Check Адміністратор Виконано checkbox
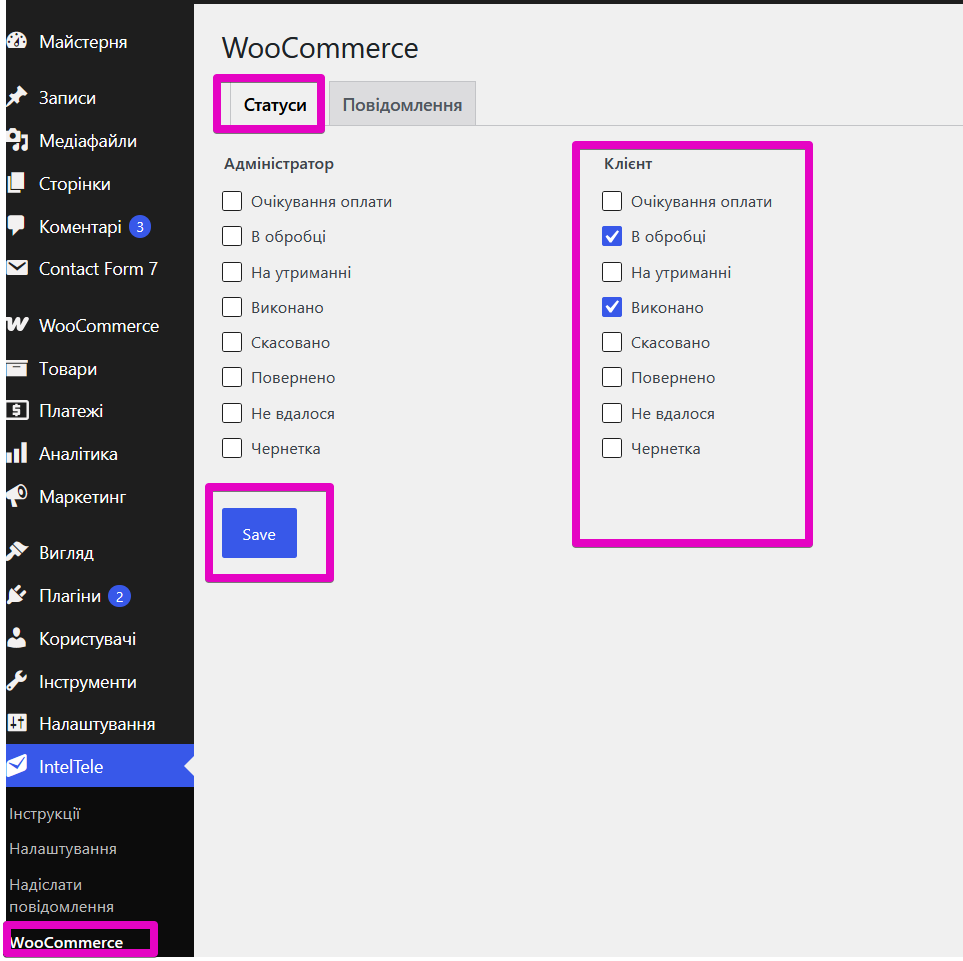This screenshot has height=961, width=963. click(x=232, y=307)
